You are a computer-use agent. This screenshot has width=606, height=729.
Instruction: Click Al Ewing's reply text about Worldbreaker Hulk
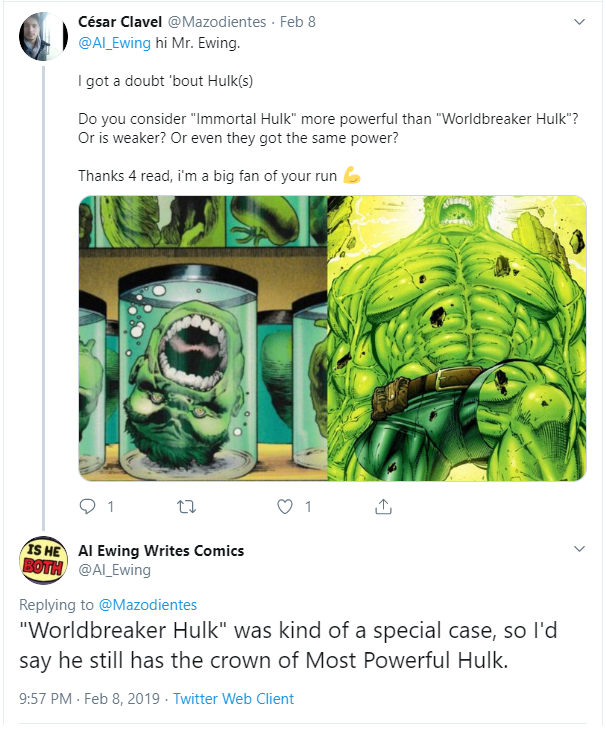[290, 646]
